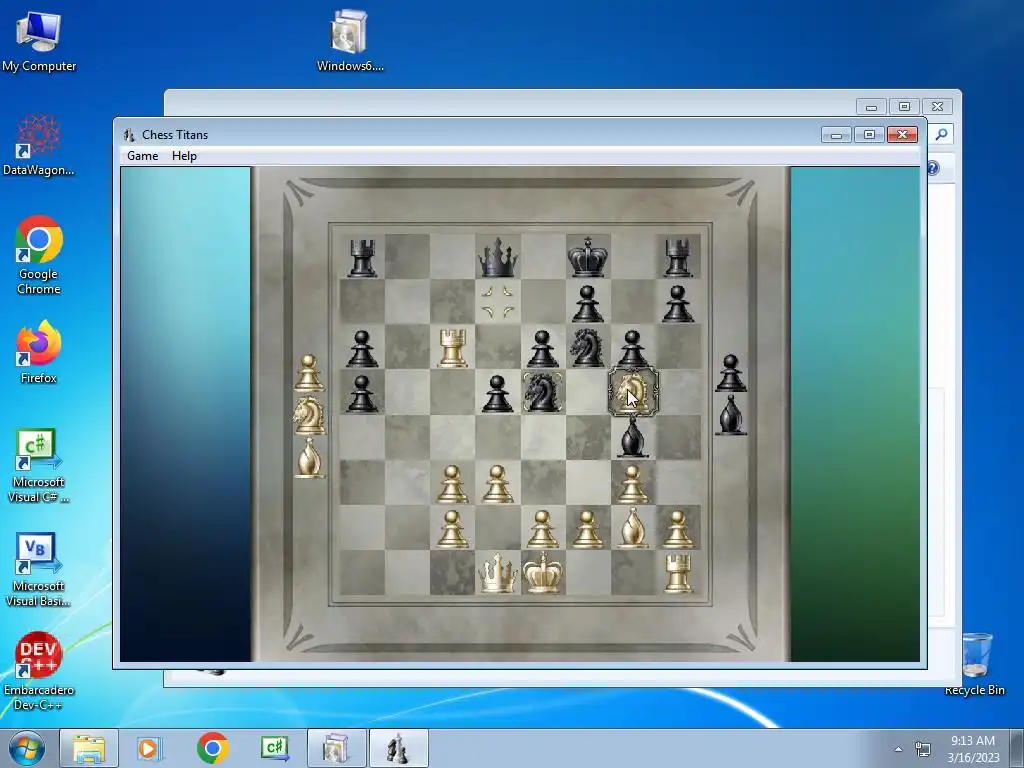Click the Chess Titans title bar icon
Image resolution: width=1024 pixels, height=768 pixels.
pyautogui.click(x=129, y=135)
